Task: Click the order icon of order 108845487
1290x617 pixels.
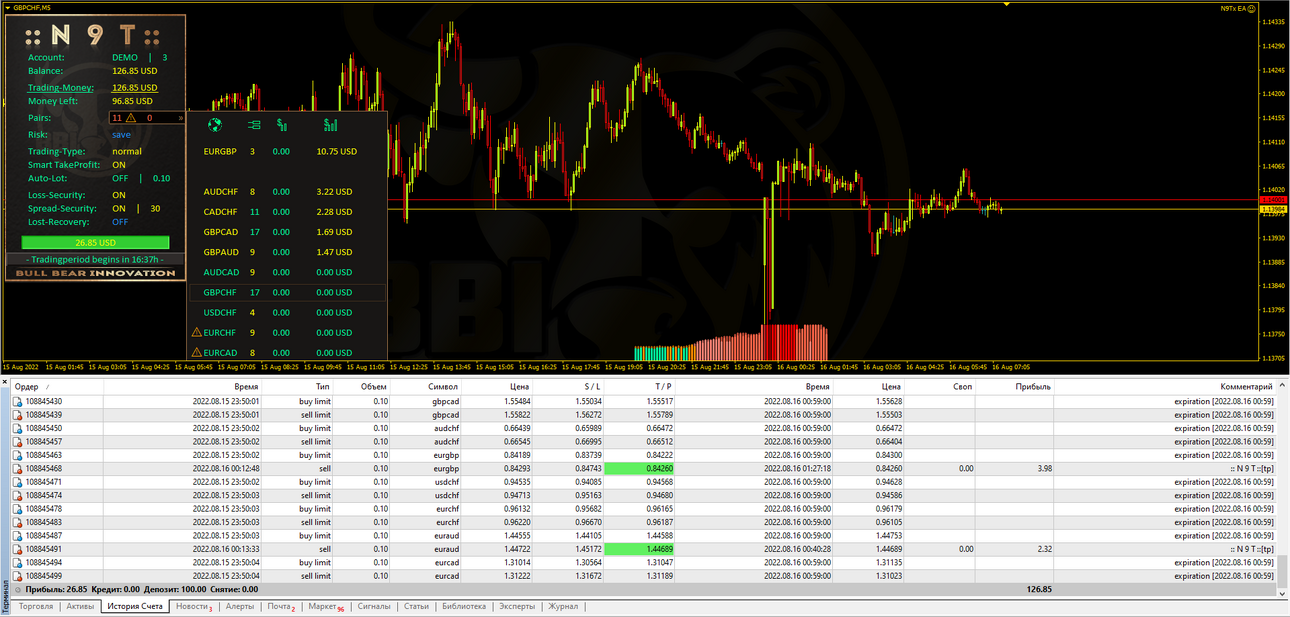Action: [17, 536]
